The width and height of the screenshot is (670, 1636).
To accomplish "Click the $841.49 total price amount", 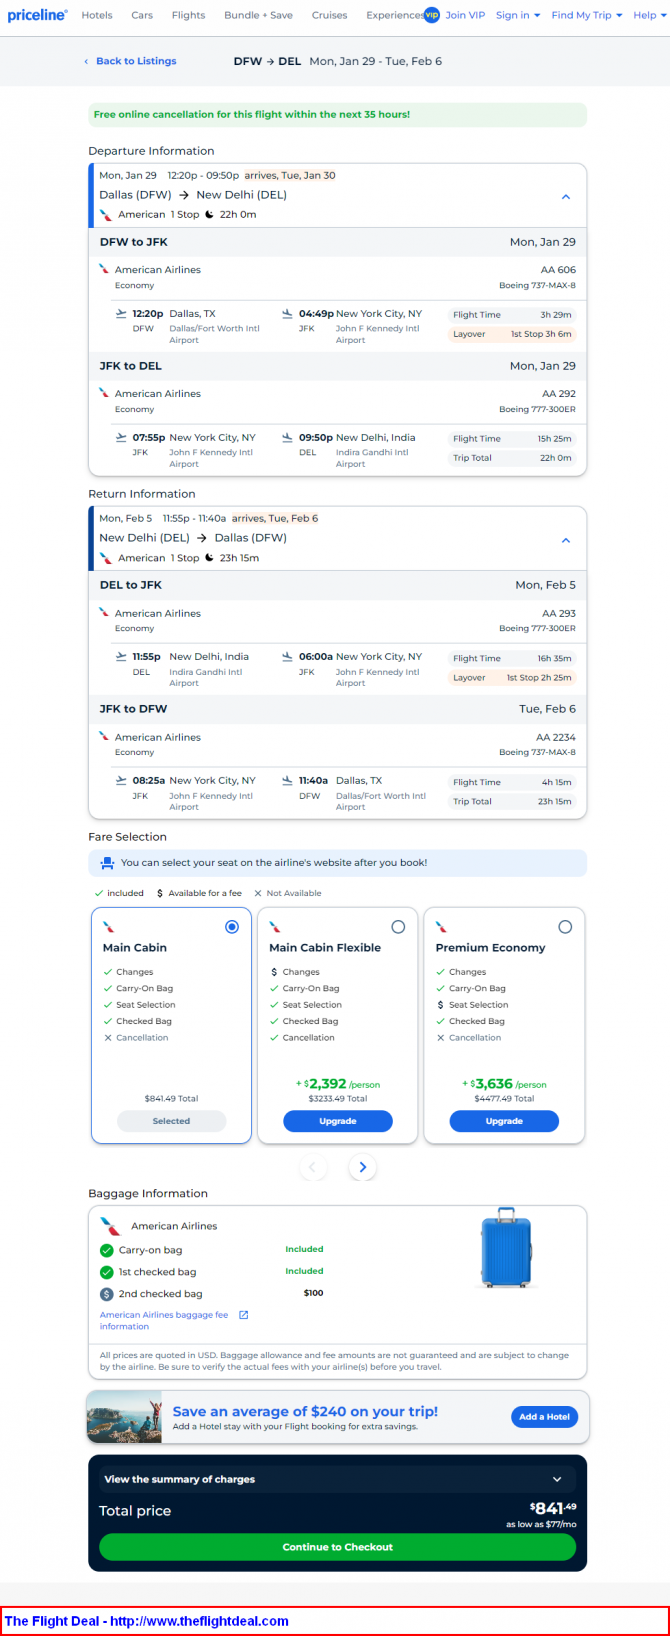I will point(553,1508).
